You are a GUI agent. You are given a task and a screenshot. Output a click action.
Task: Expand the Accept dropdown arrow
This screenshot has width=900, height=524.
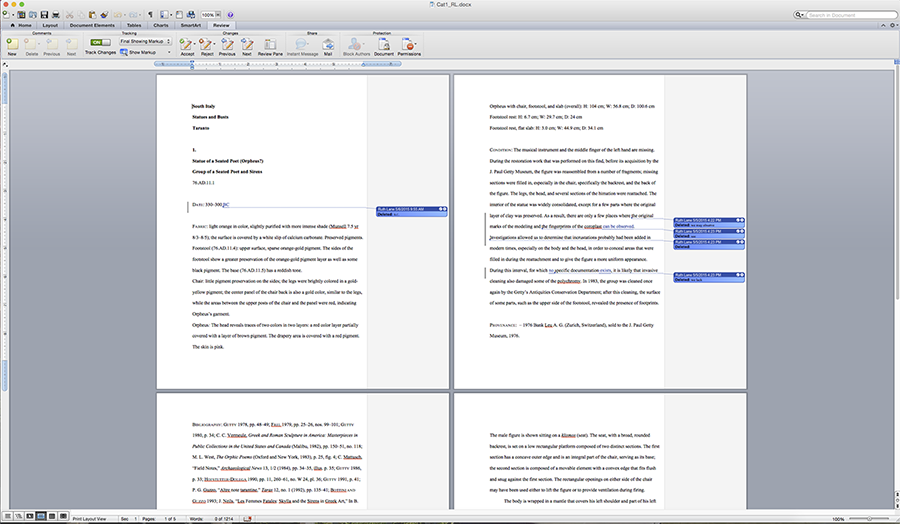[x=195, y=44]
